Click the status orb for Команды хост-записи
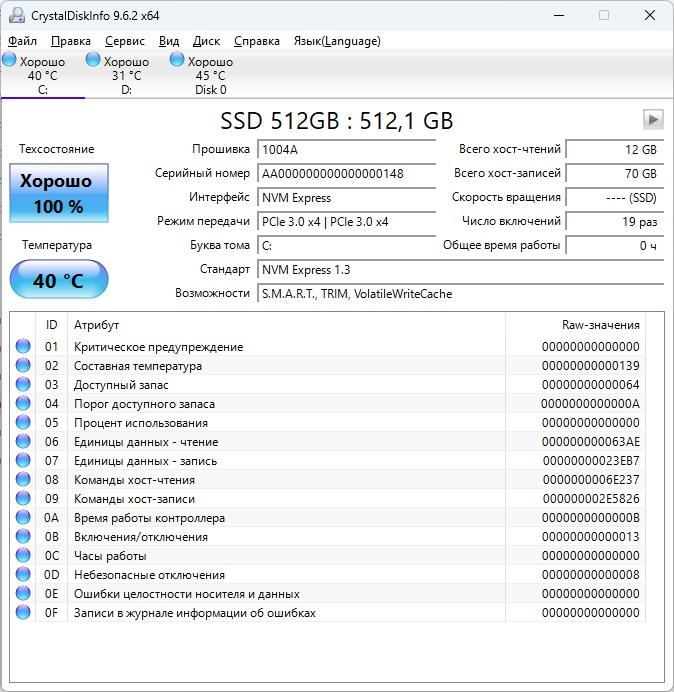Viewport: 674px width, 692px height. tap(23, 498)
